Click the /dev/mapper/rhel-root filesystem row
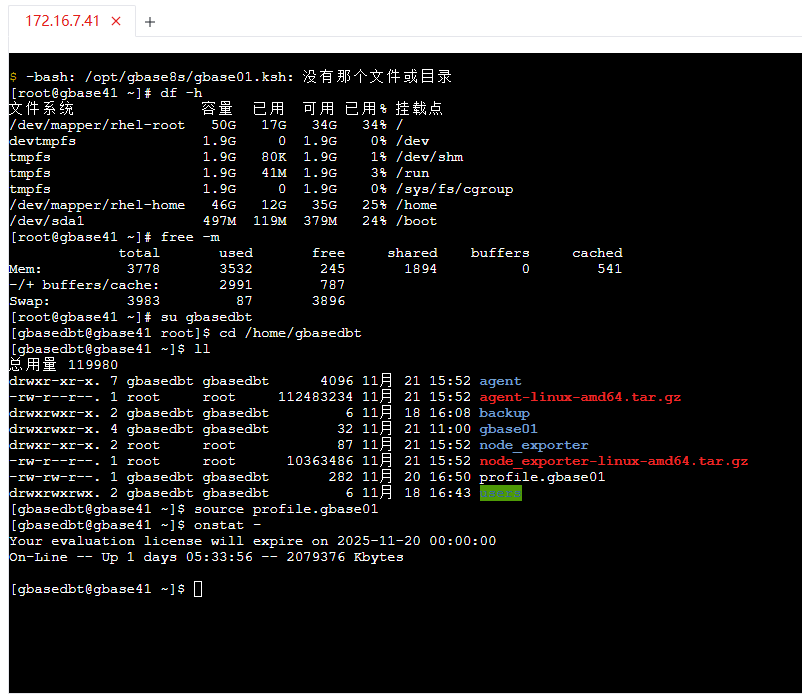The height and width of the screenshot is (696, 802). [97, 125]
